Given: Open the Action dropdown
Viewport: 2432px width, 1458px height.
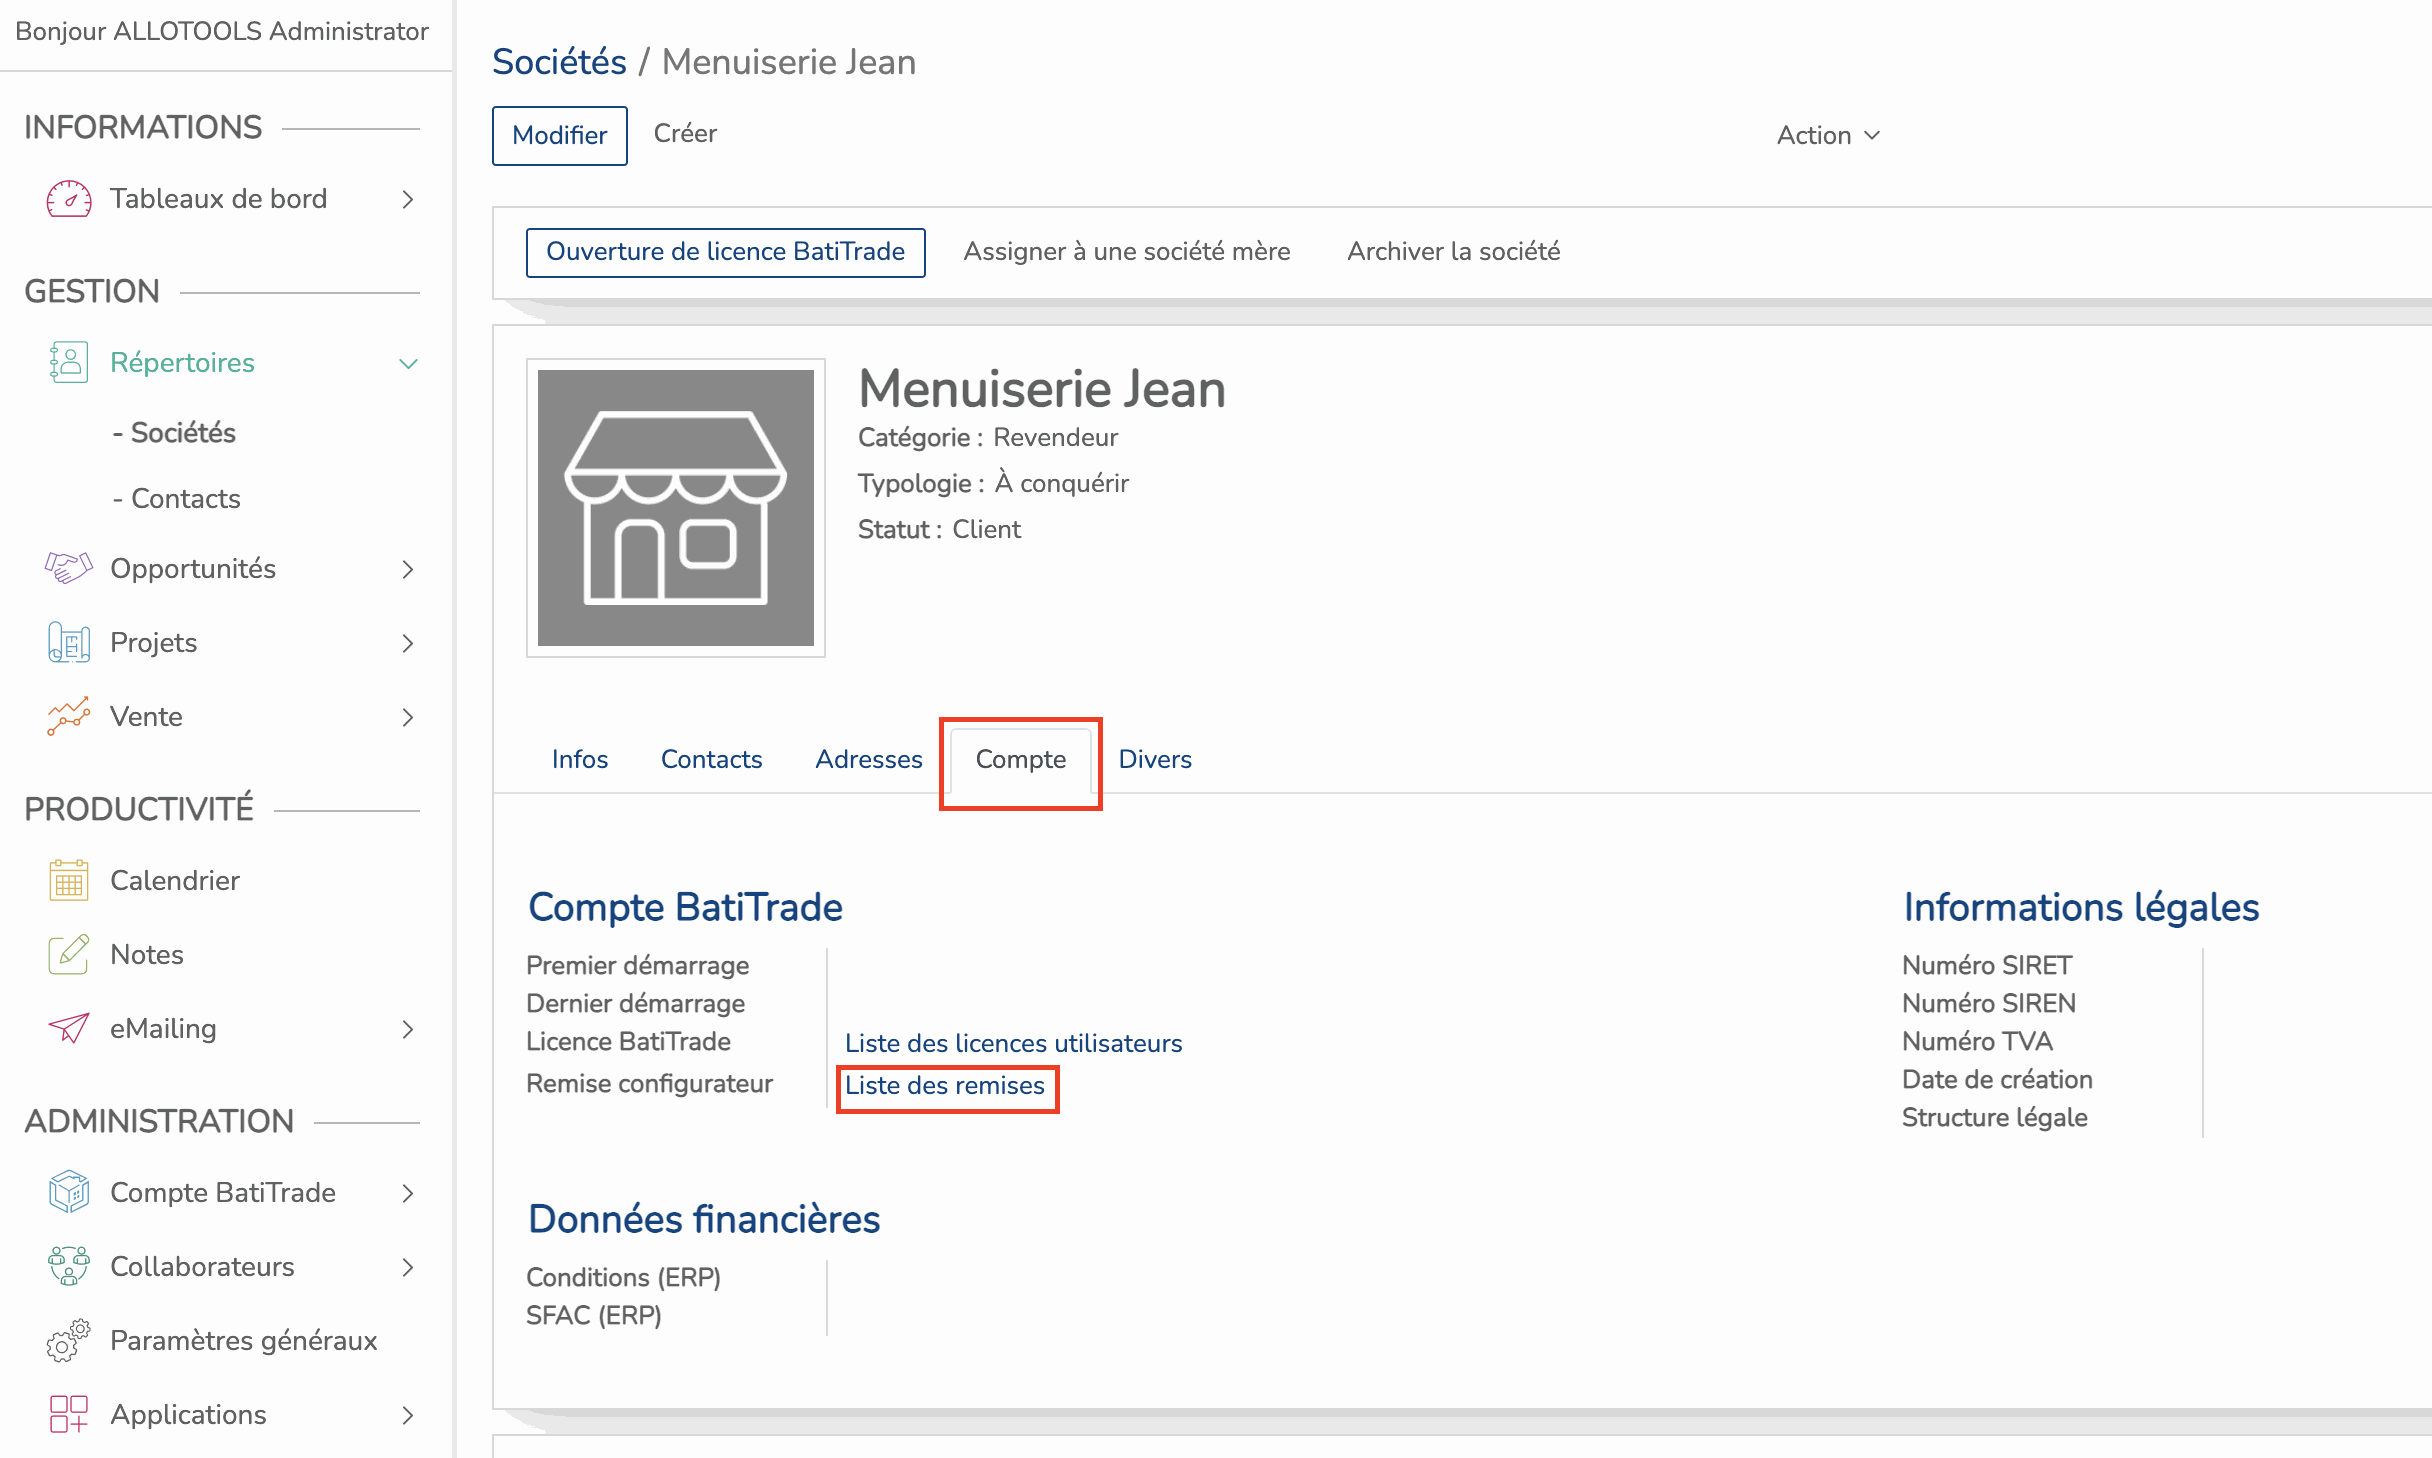Looking at the screenshot, I should [1828, 136].
